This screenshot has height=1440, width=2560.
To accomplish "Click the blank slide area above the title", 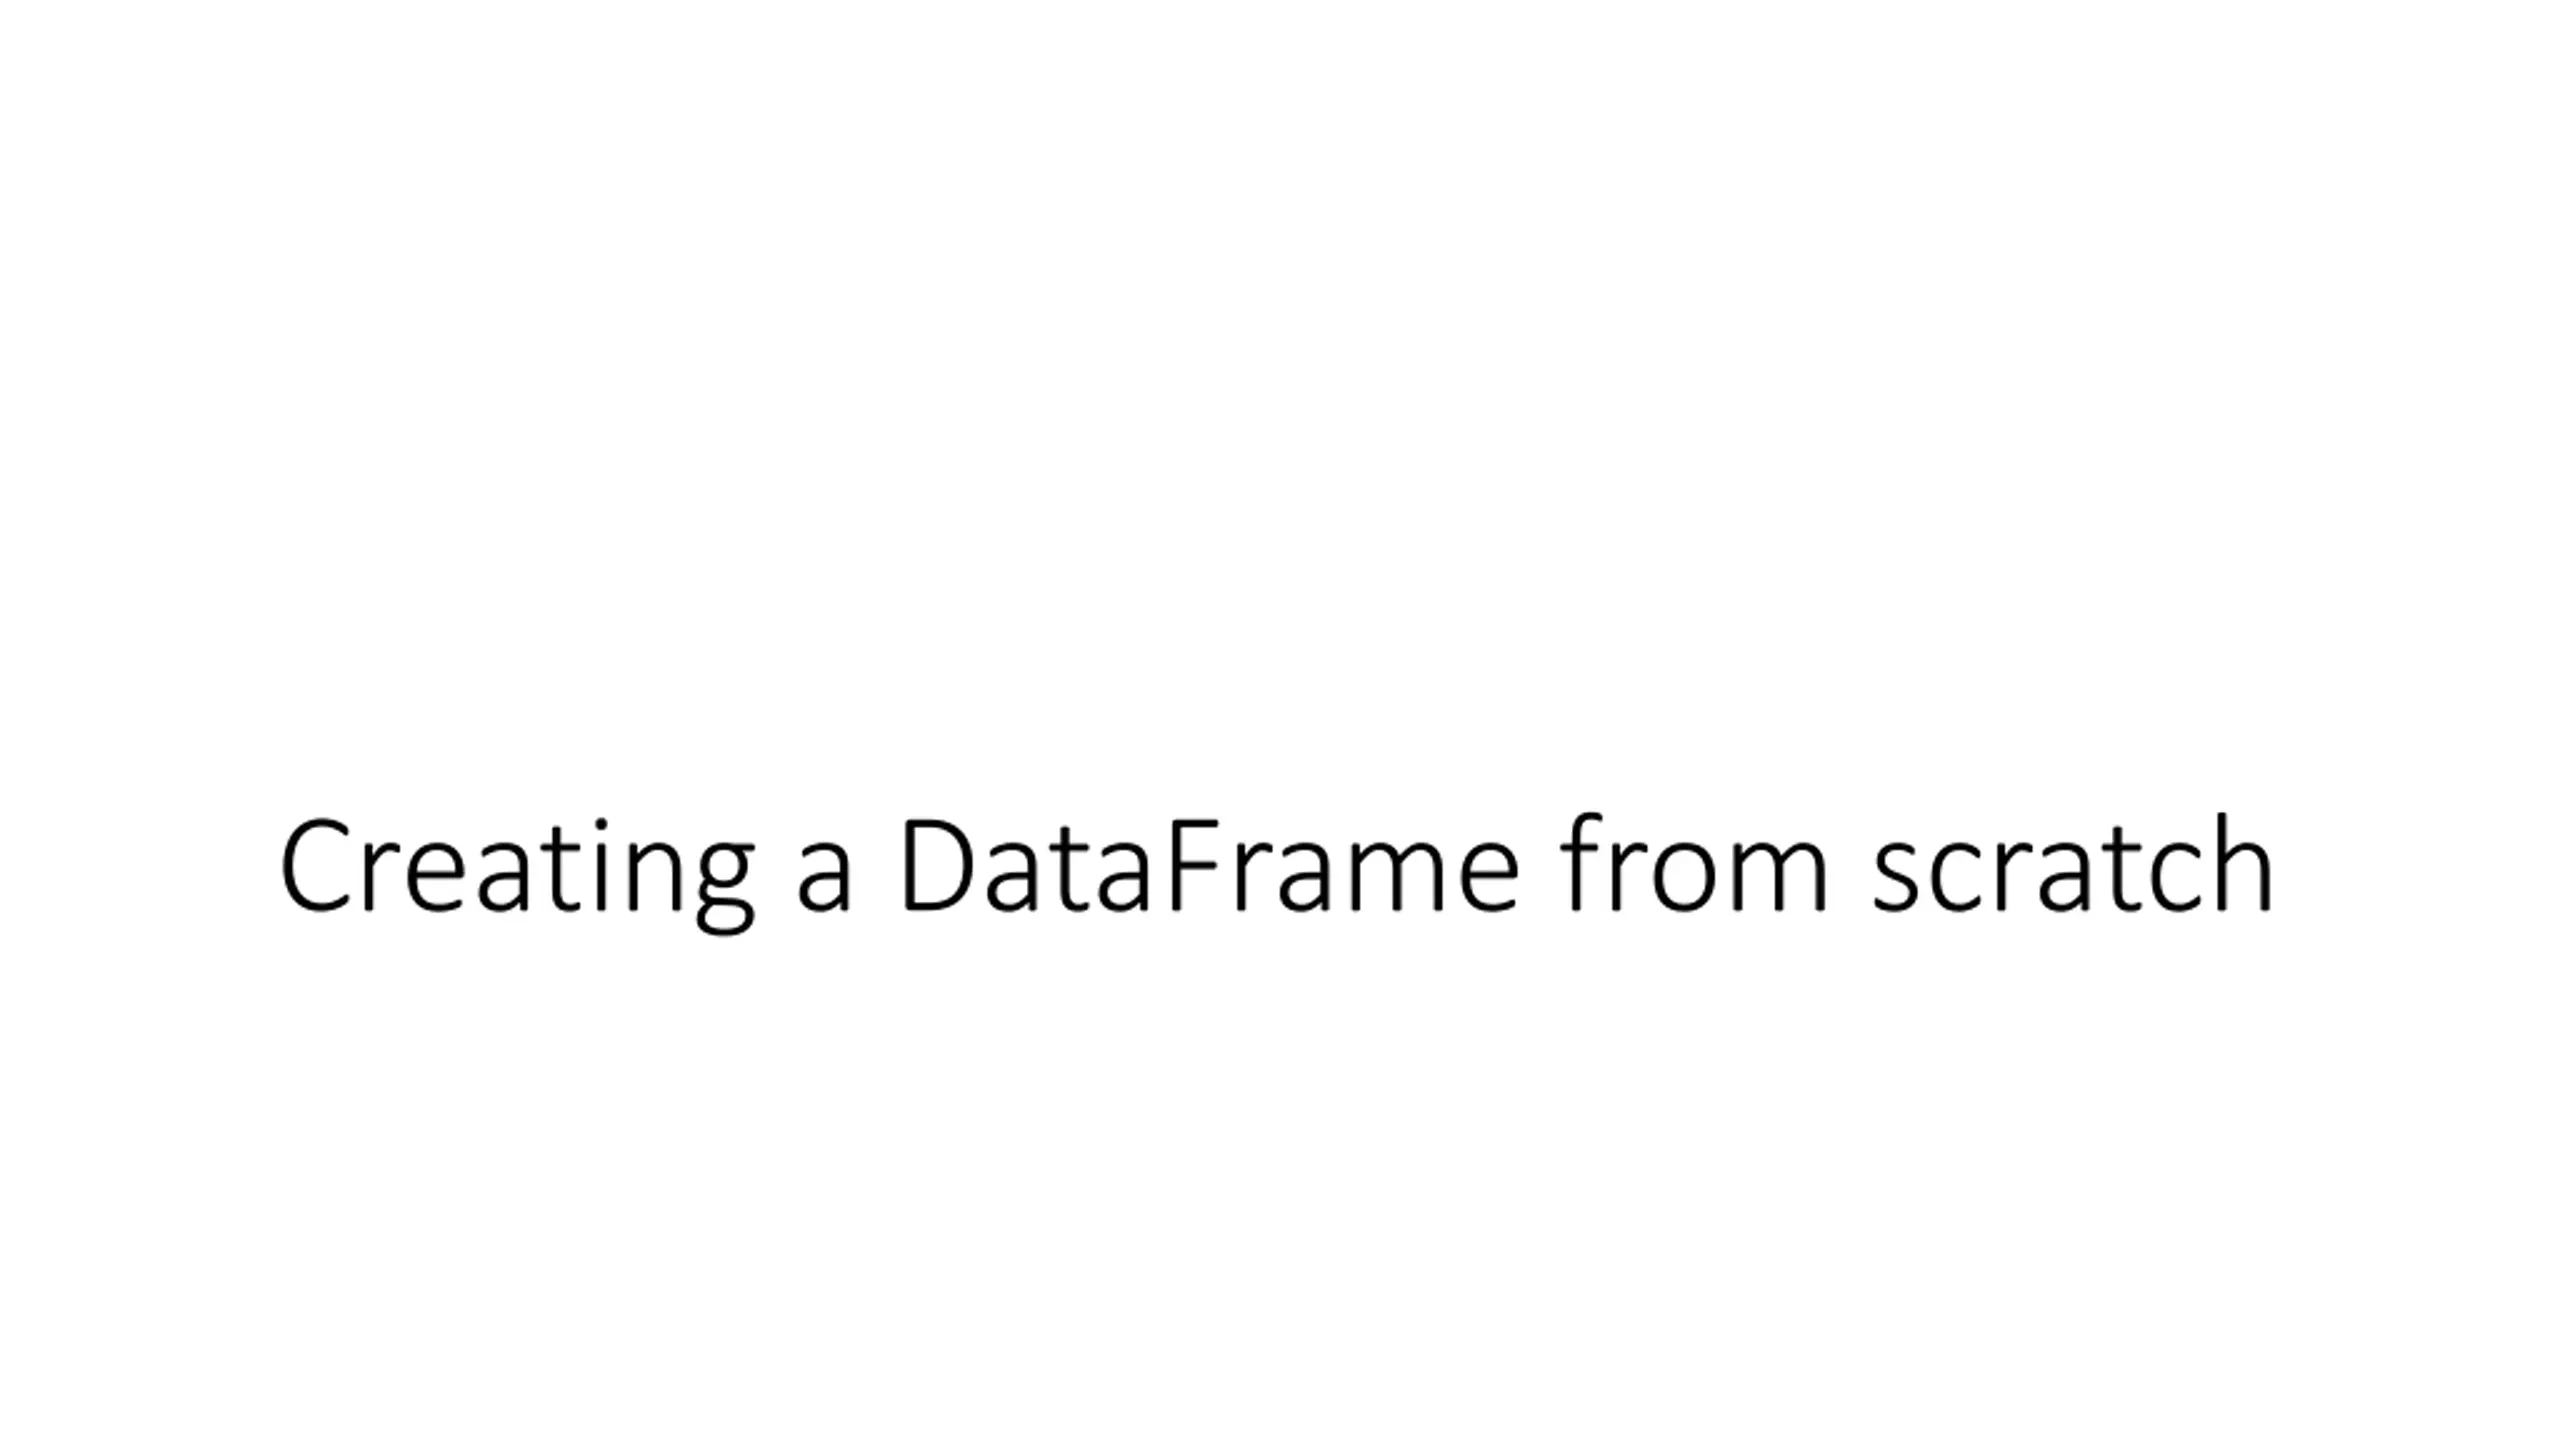I will [1280, 400].
